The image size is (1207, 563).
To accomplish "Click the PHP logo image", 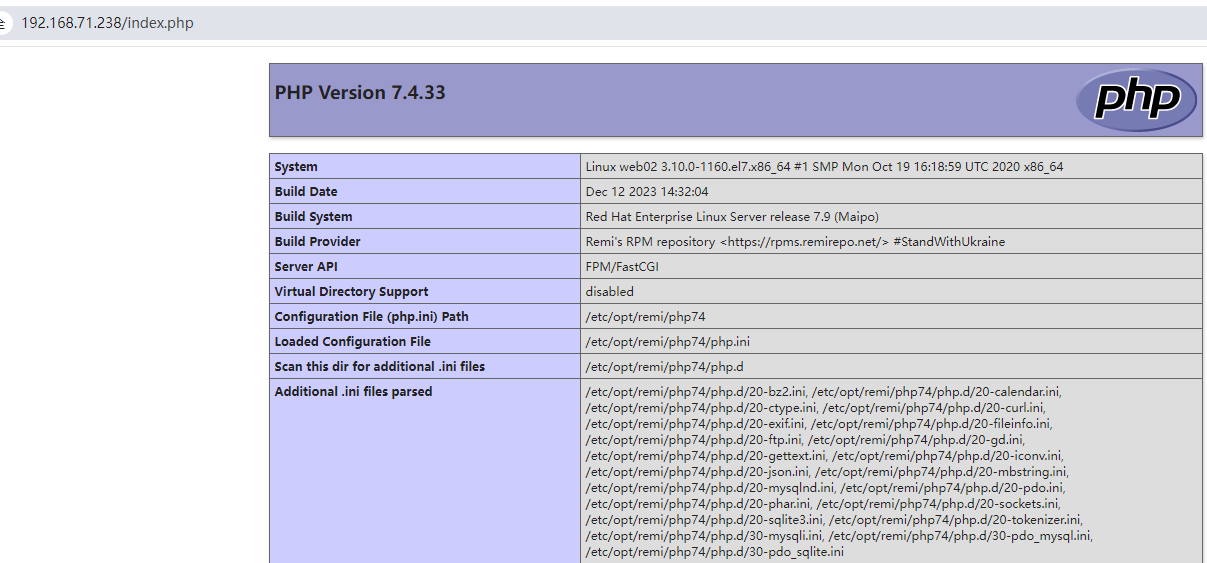I will [x=1135, y=100].
